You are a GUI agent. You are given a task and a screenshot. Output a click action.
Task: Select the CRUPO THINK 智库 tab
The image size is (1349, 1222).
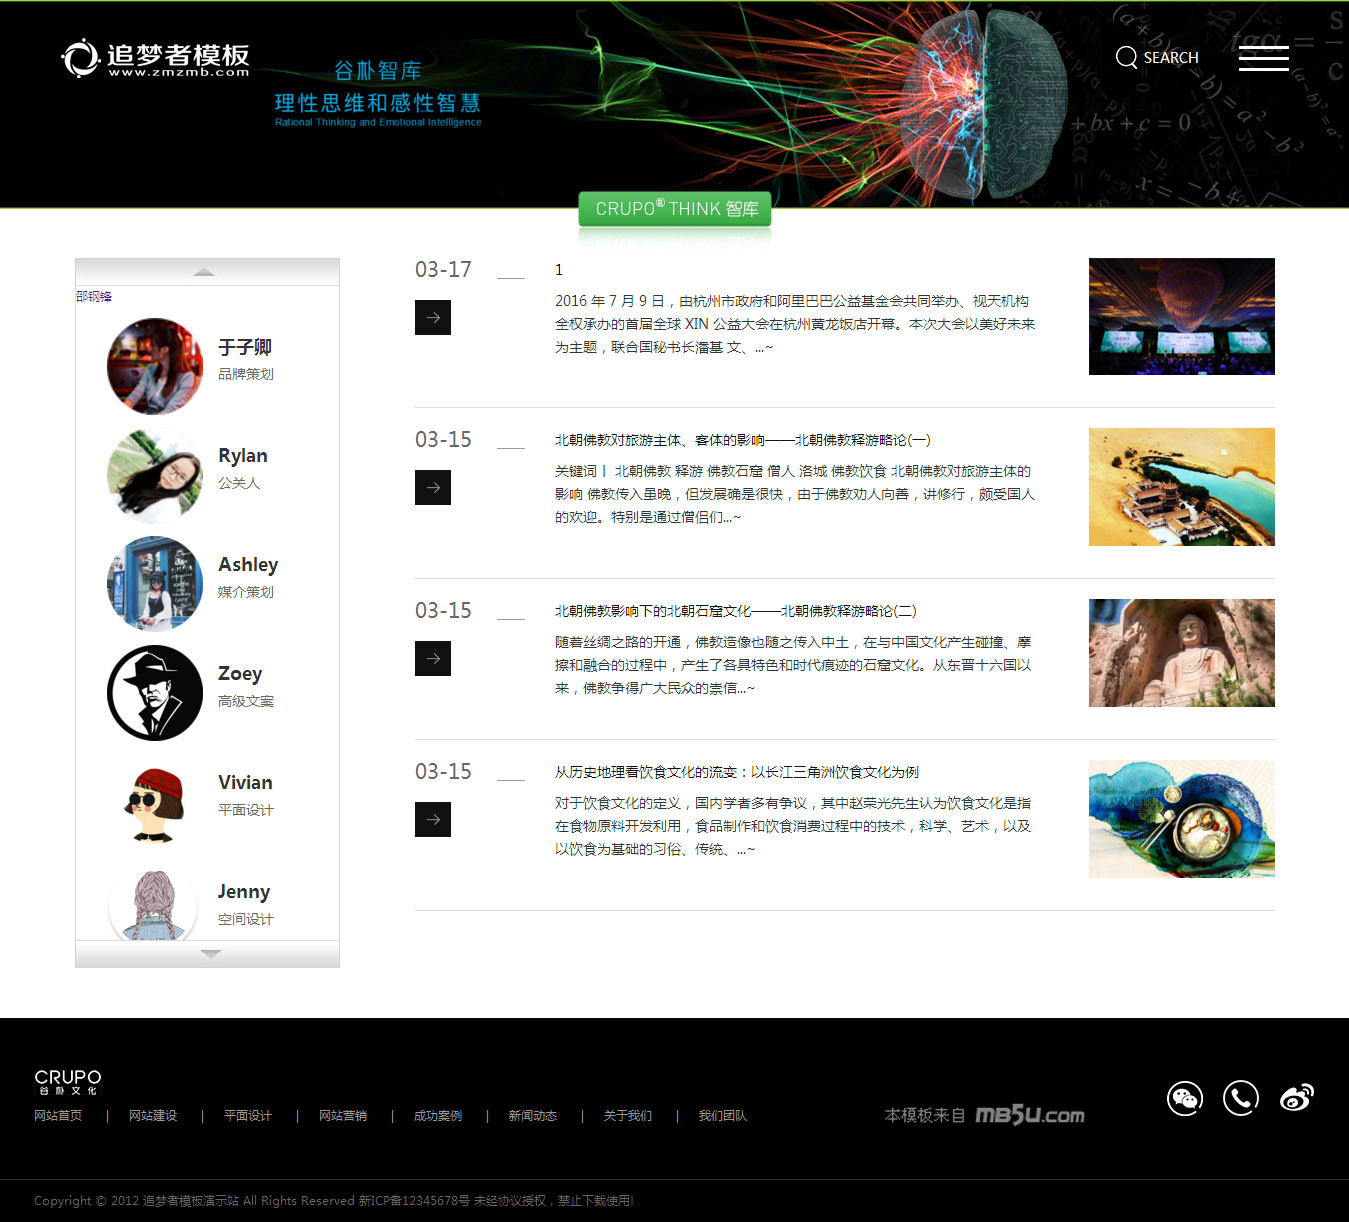(675, 209)
